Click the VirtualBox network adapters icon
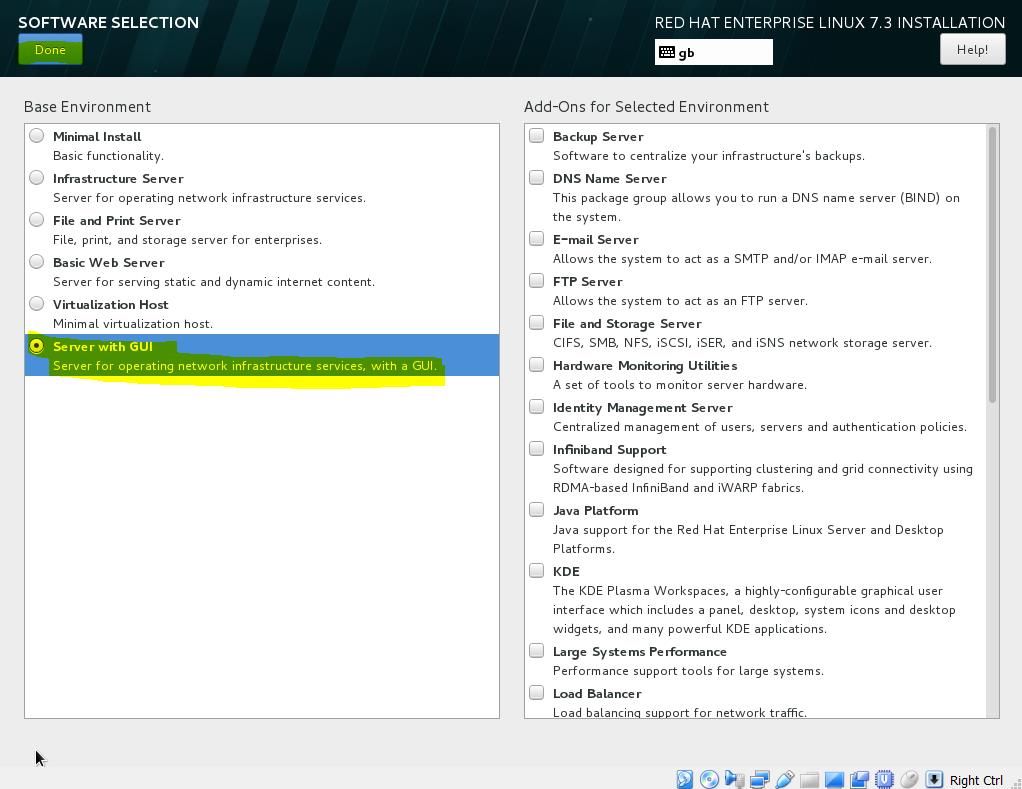Screen dimensions: 1022x789 pos(759,779)
